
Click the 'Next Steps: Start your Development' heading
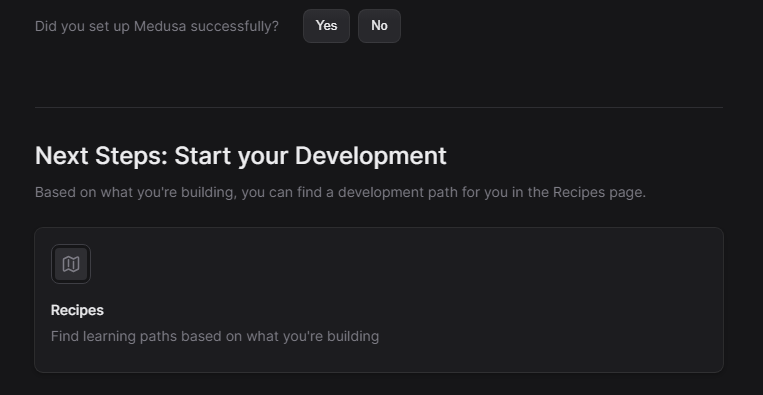(240, 156)
